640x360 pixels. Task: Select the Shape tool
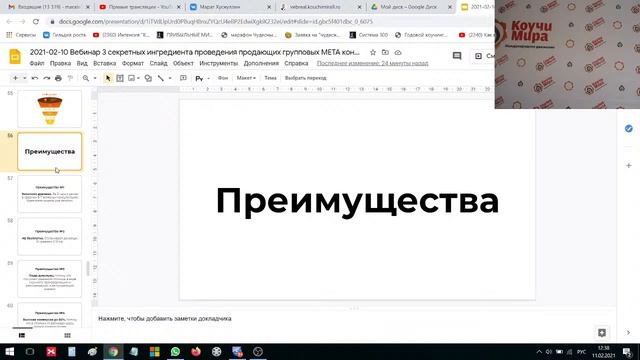148,78
